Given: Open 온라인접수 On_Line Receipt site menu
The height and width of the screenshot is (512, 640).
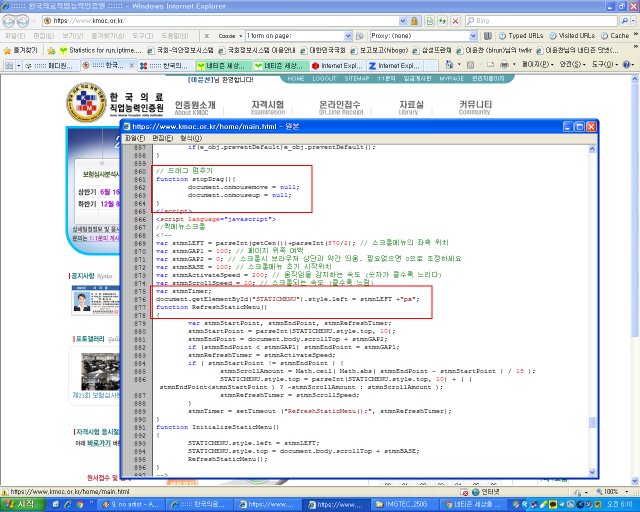Looking at the screenshot, I should pyautogui.click(x=341, y=107).
